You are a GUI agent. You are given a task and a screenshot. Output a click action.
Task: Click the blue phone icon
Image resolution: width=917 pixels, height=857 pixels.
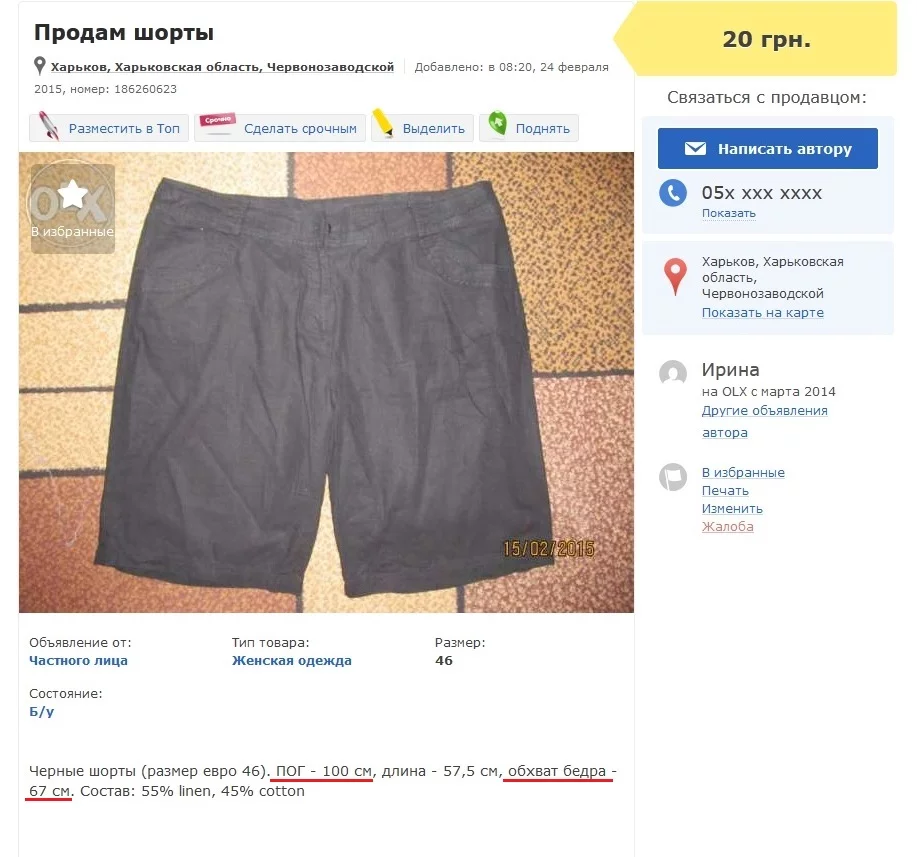coord(673,192)
